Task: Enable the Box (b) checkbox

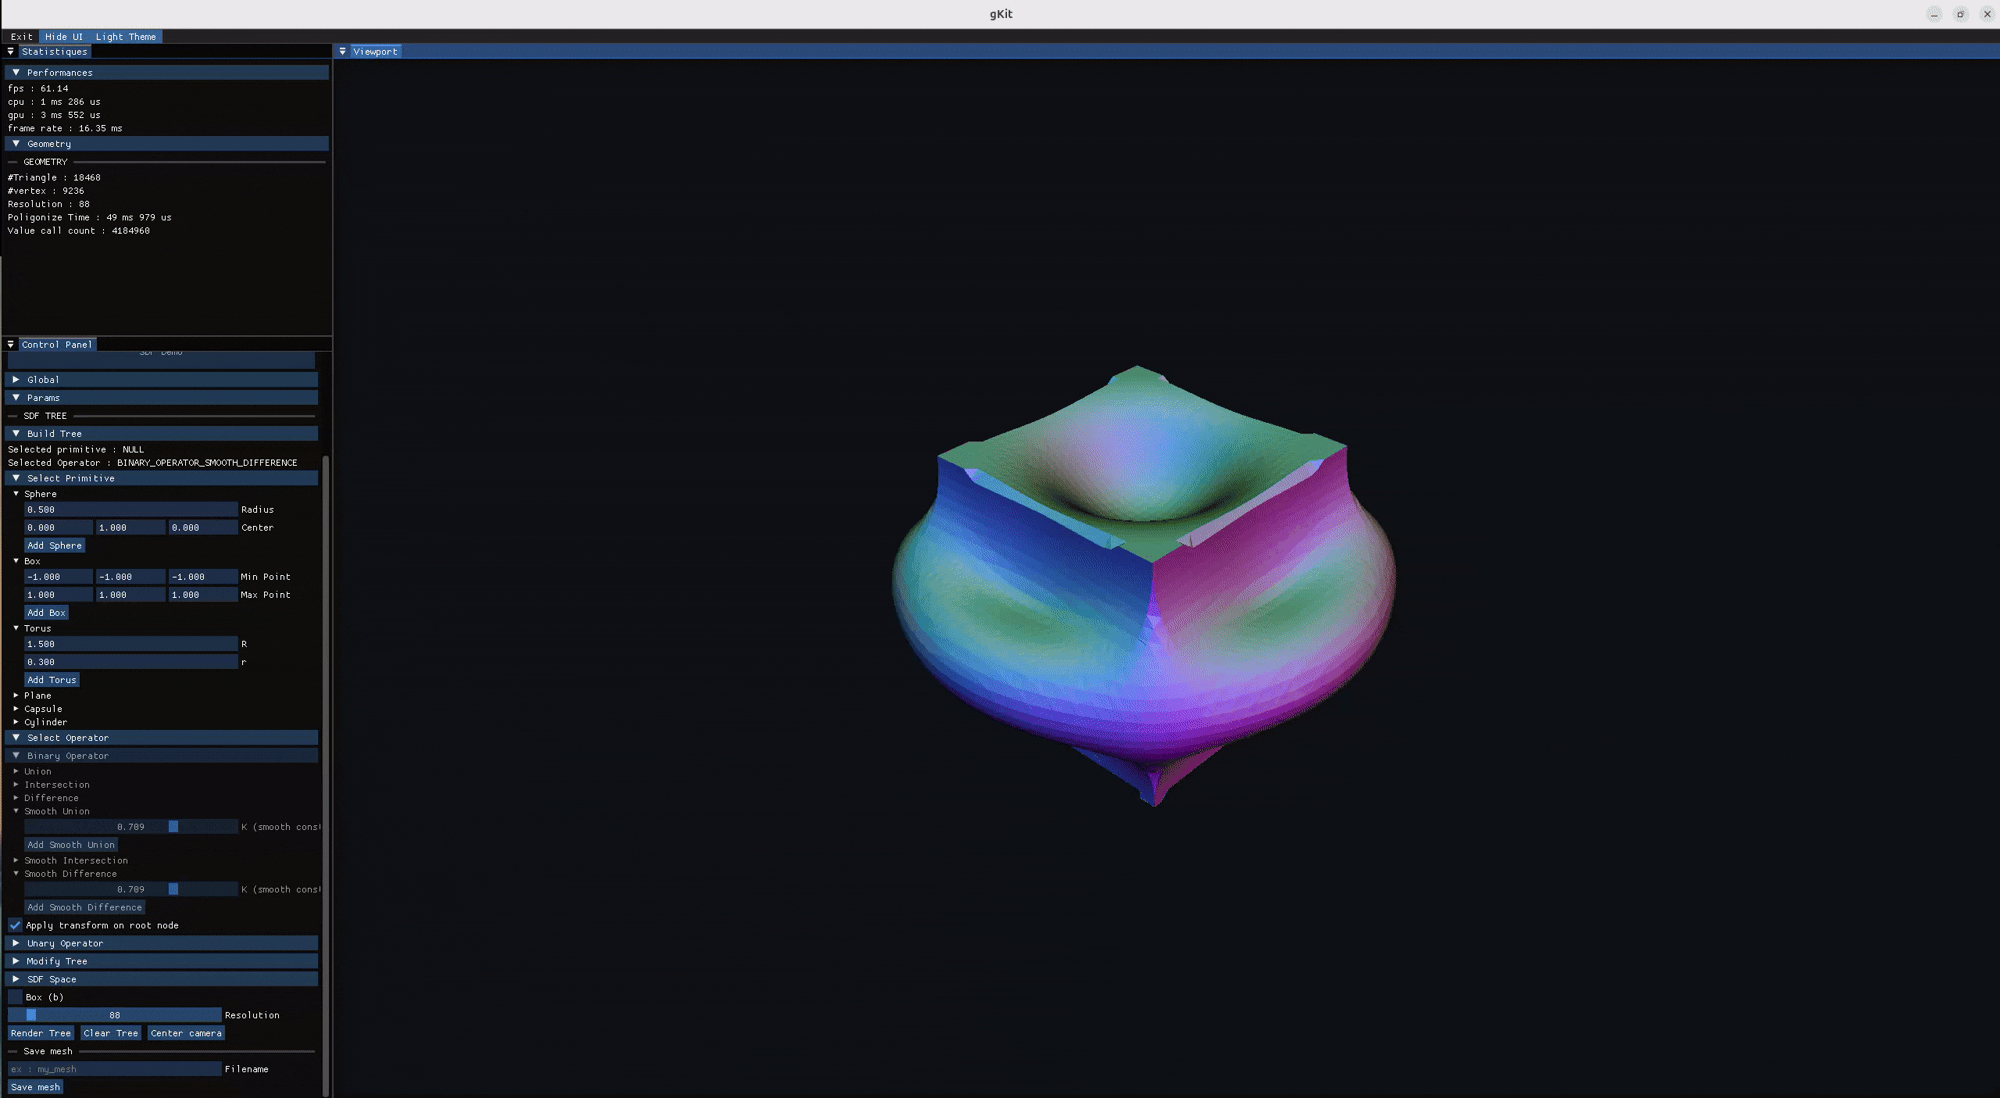Action: 15,998
